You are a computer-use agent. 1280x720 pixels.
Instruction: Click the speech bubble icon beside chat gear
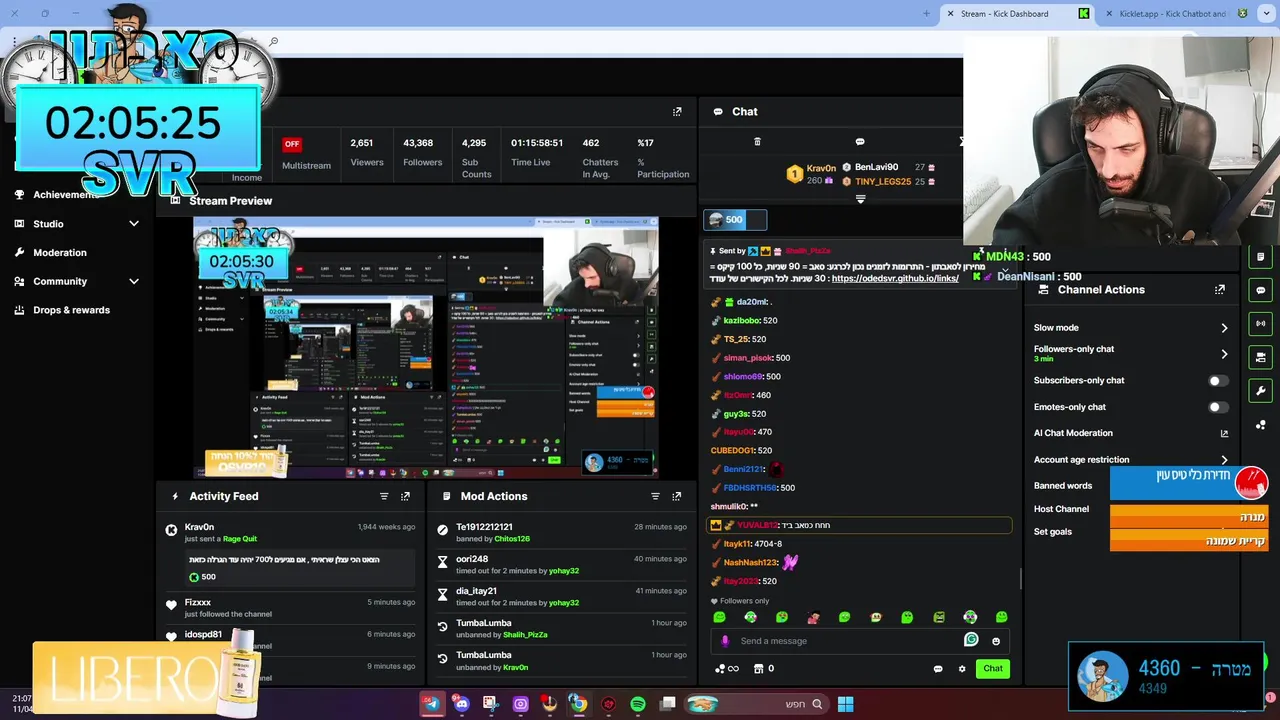click(938, 669)
